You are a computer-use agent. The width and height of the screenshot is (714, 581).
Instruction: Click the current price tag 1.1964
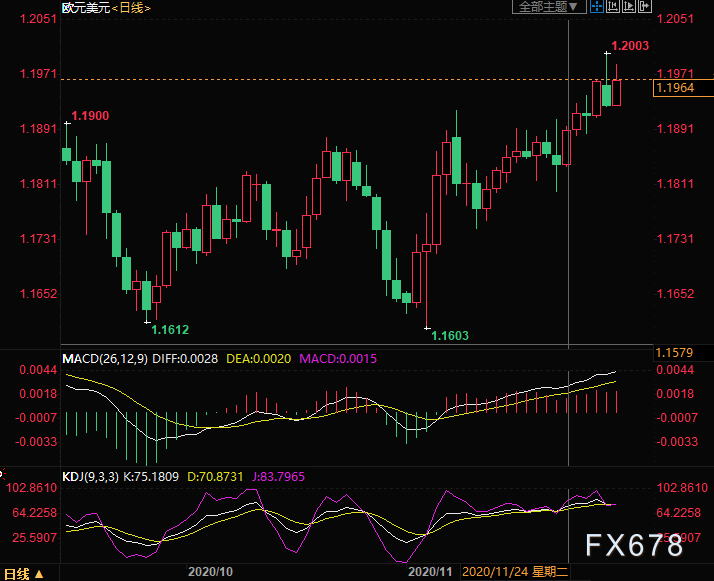[673, 89]
